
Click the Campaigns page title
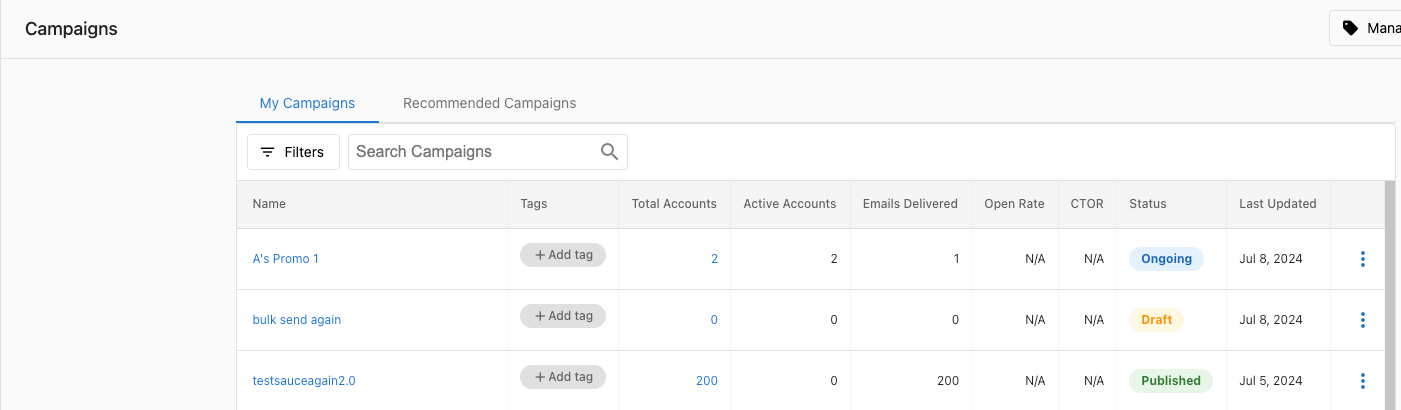(x=71, y=29)
